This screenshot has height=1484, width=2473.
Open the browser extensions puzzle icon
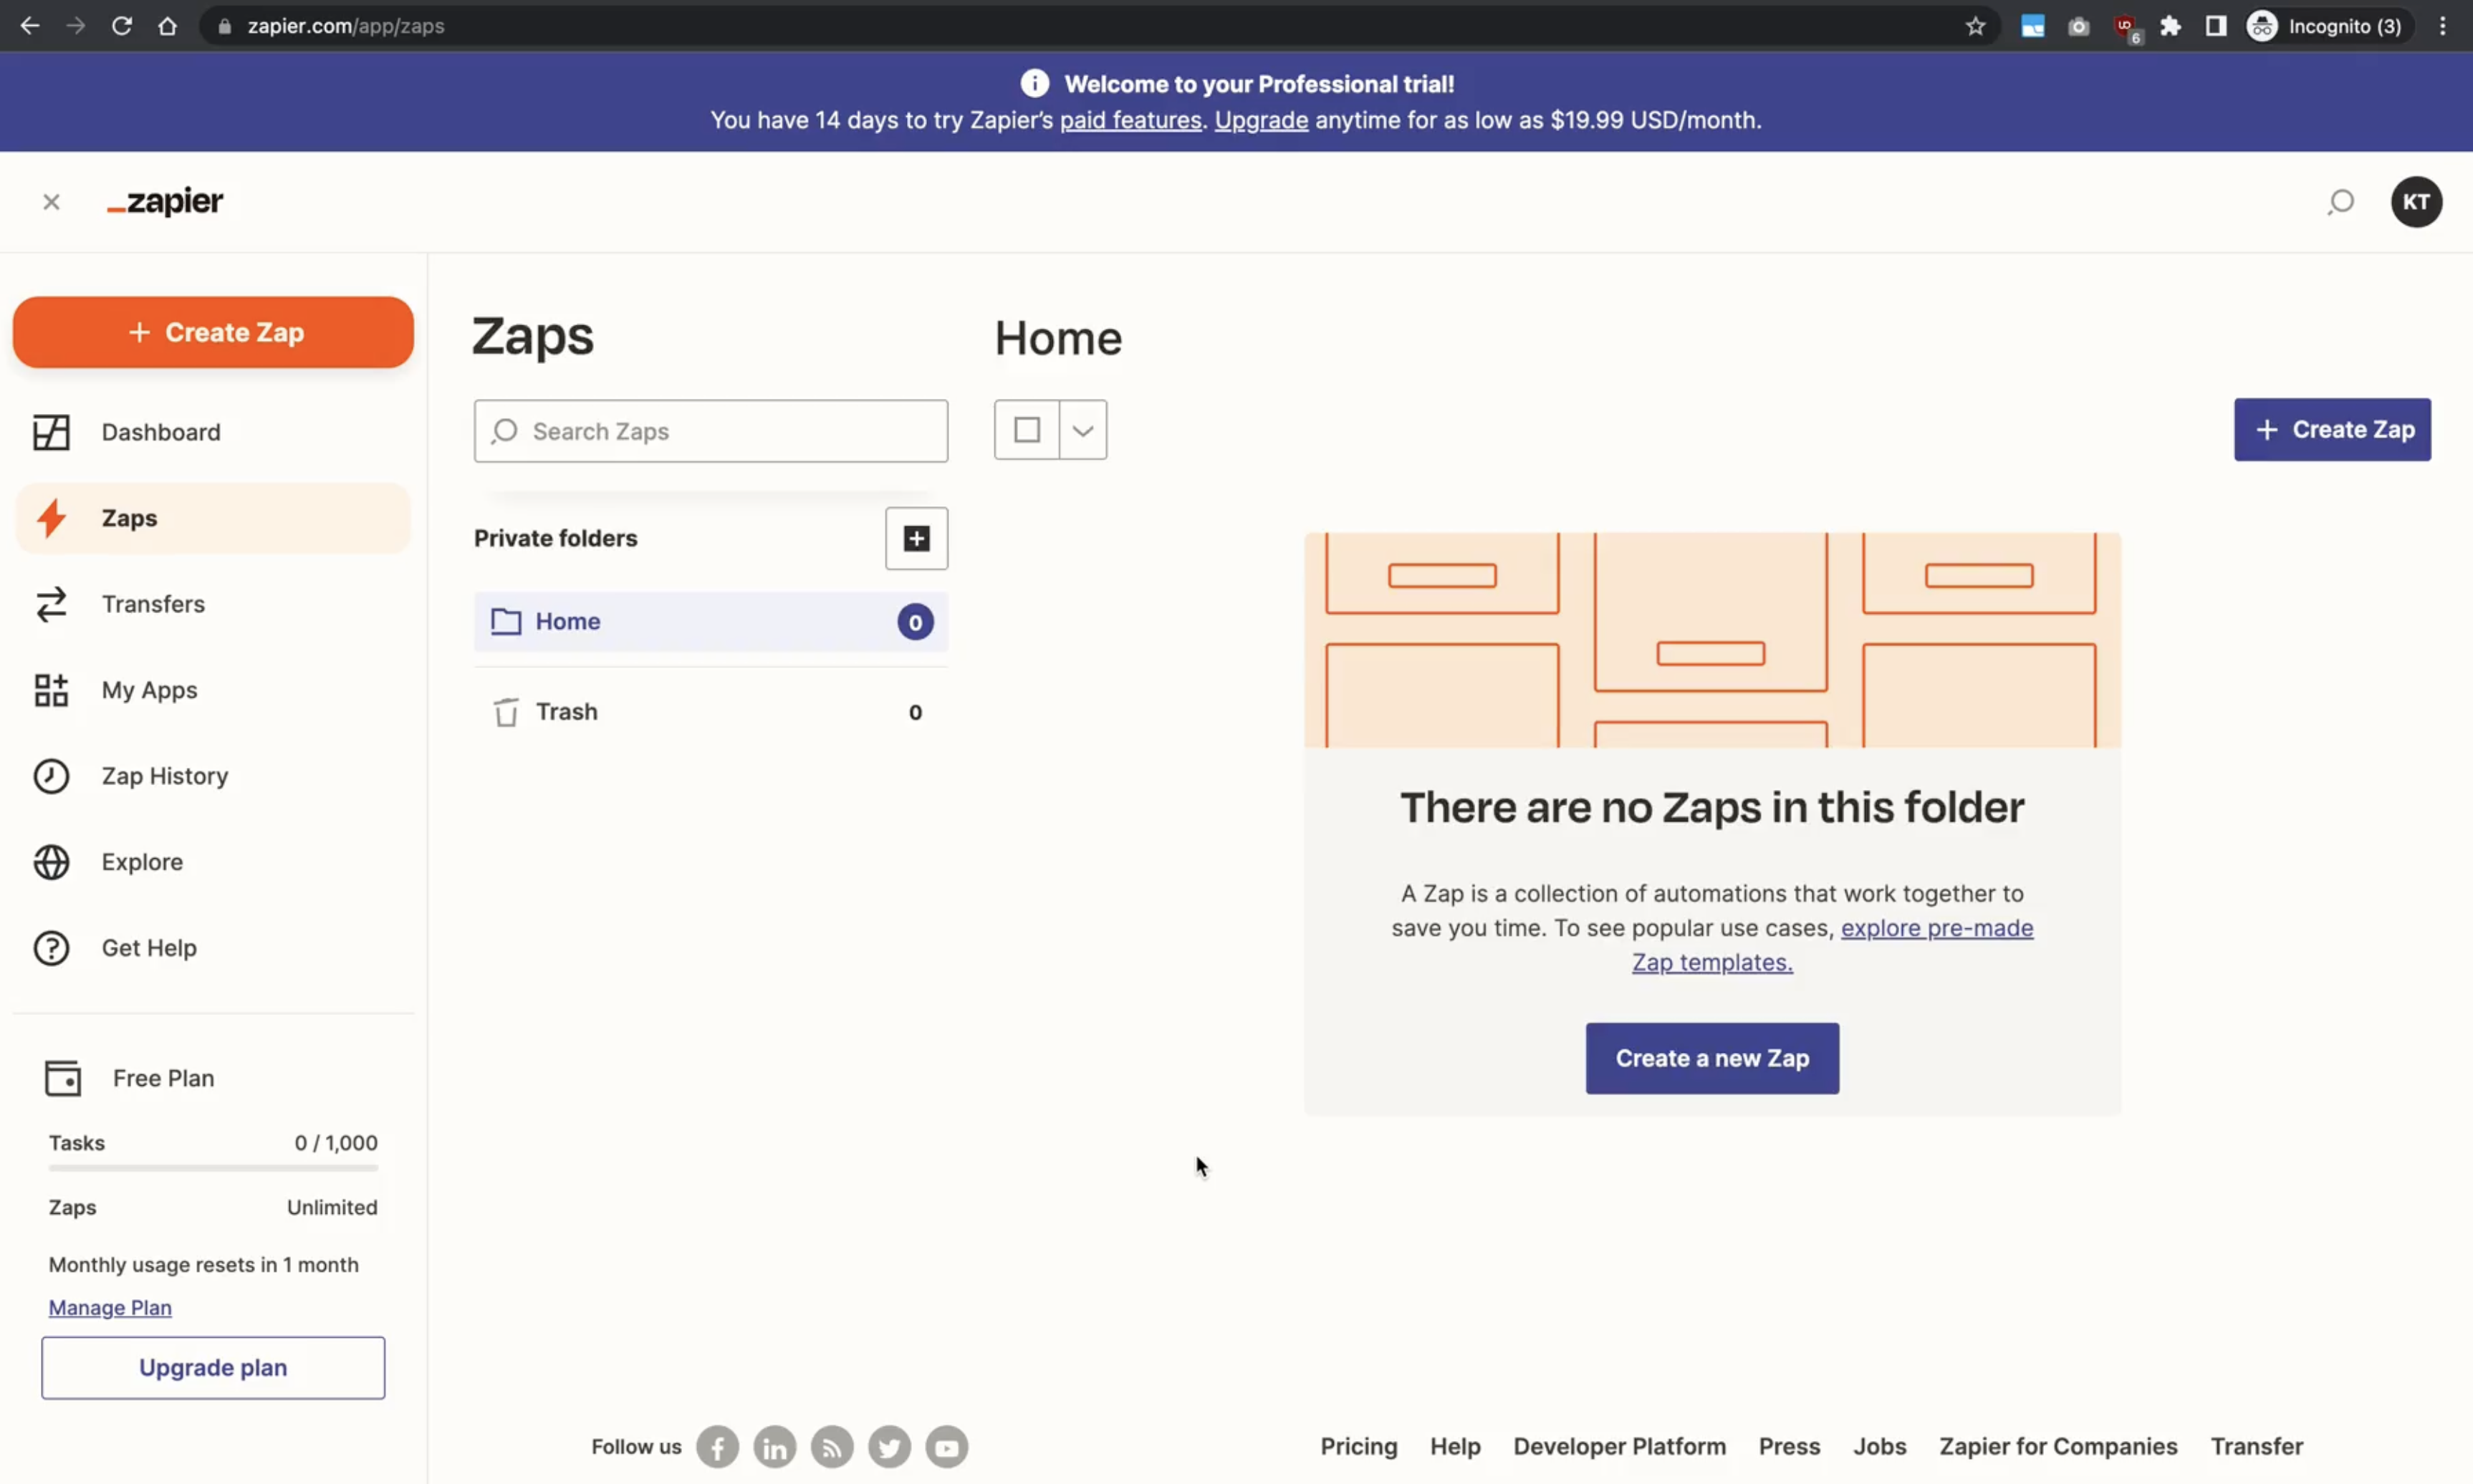pos(2170,26)
